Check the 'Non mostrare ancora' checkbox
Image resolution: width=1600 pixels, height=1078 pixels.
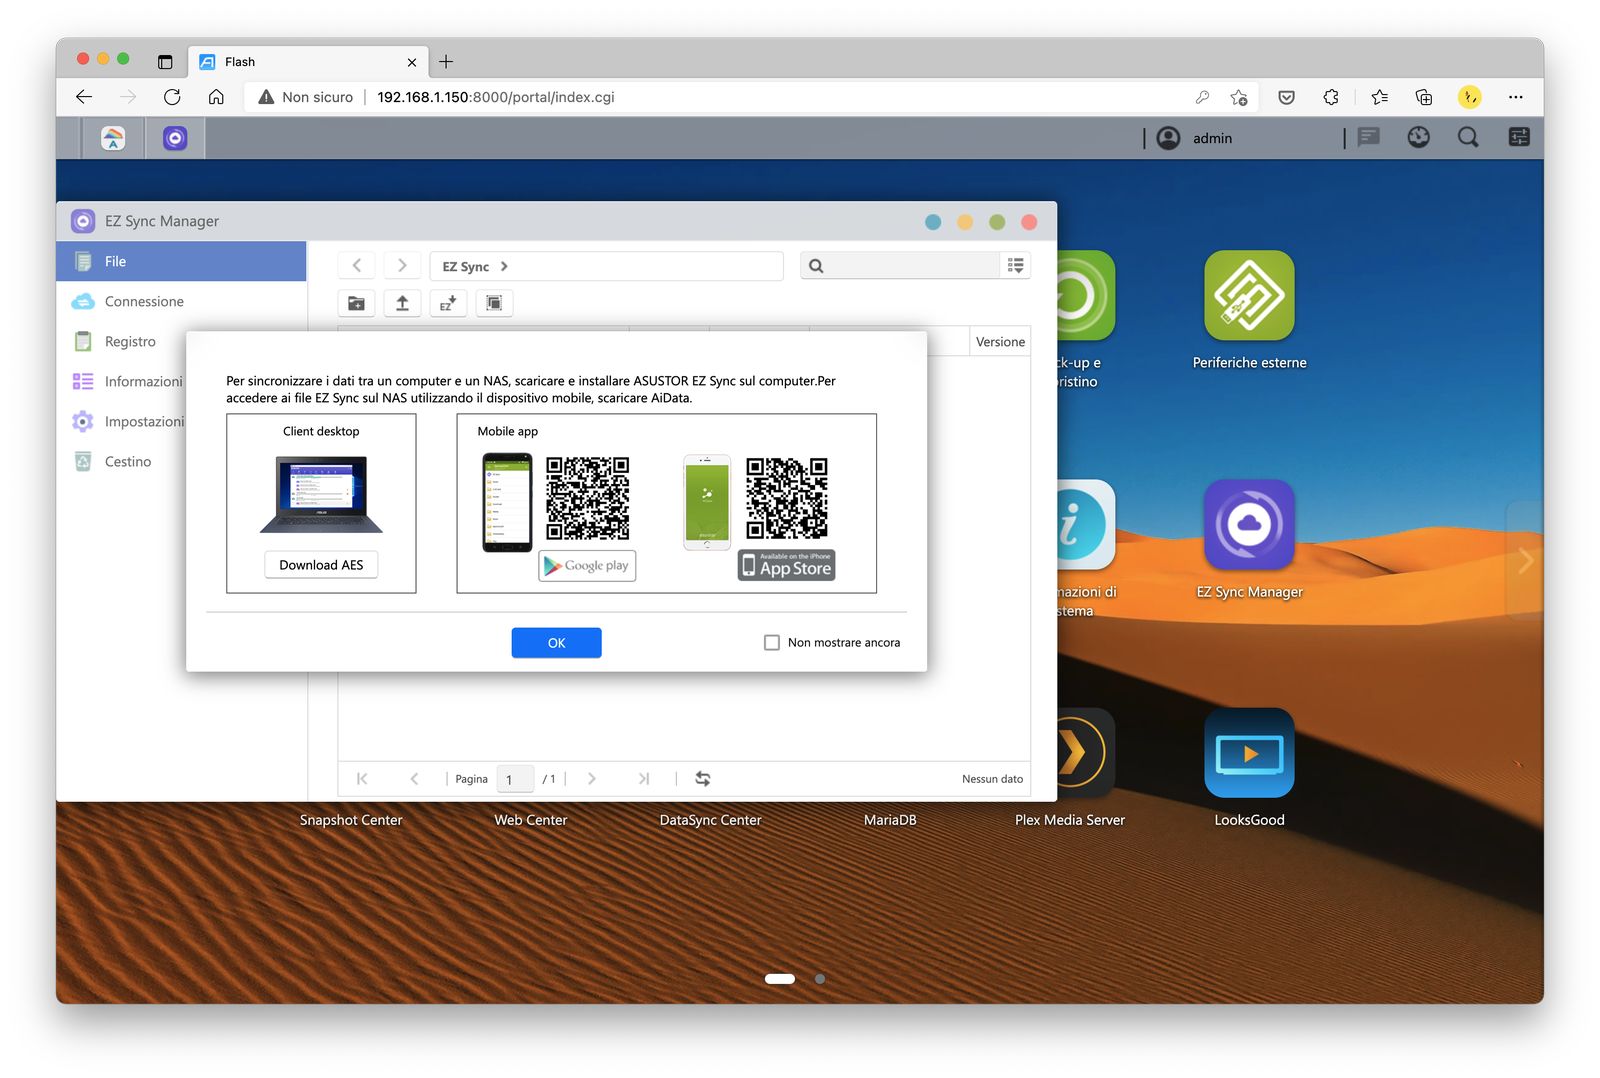click(772, 643)
